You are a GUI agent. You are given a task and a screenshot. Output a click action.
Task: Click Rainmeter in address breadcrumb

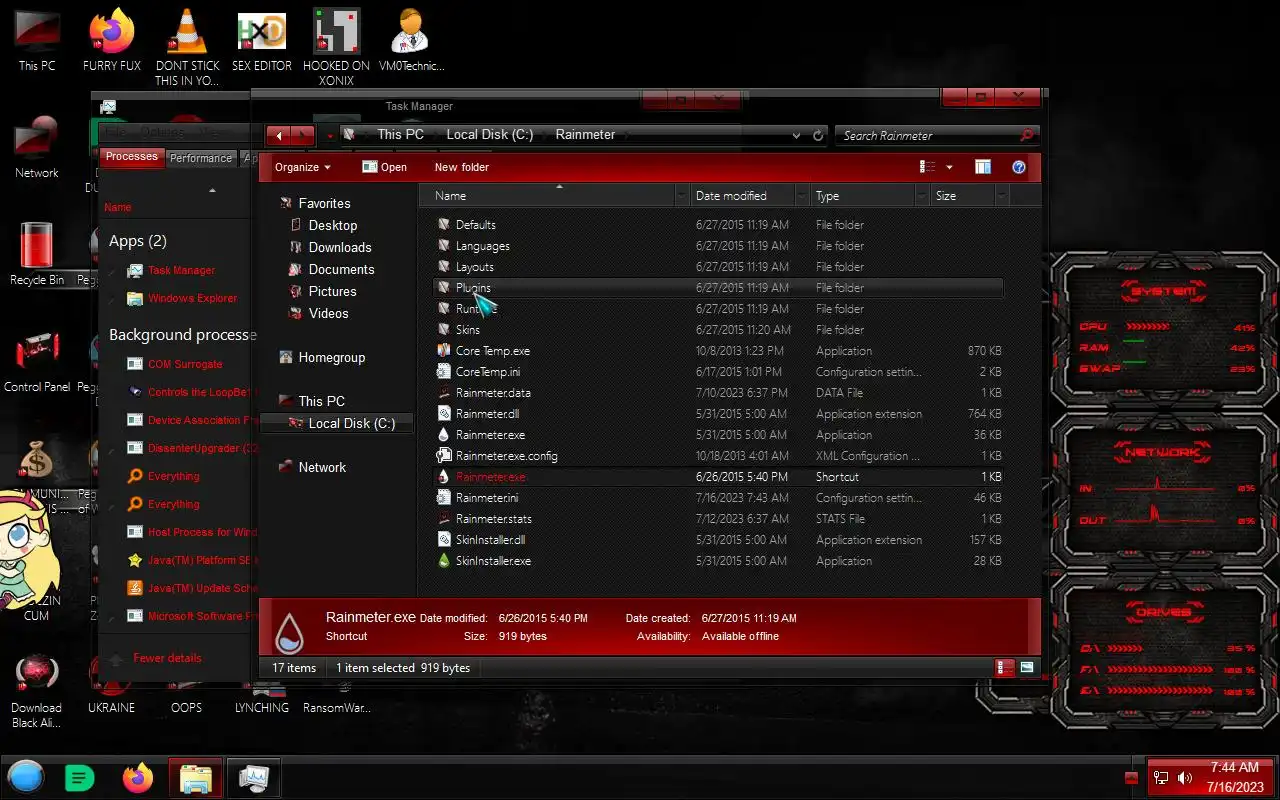point(585,134)
